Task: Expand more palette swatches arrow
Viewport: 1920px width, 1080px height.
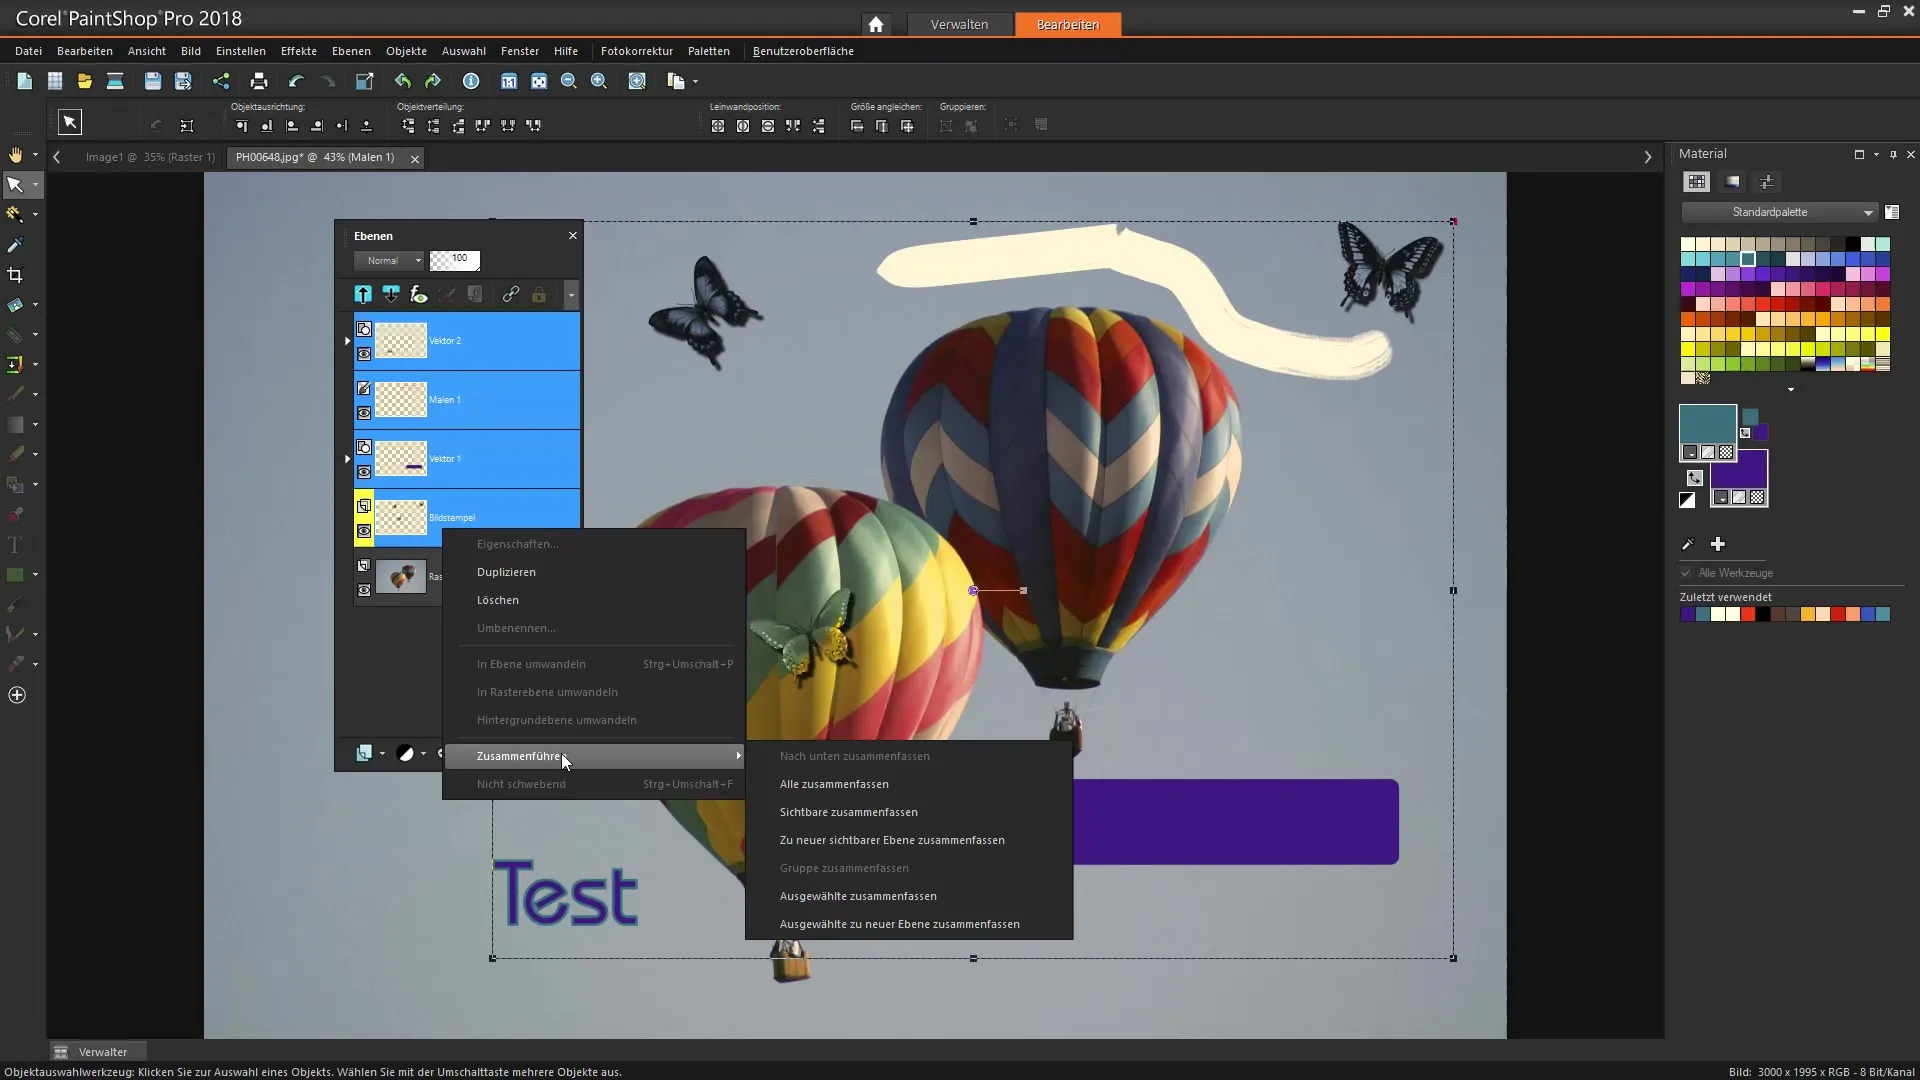Action: [x=1791, y=390]
